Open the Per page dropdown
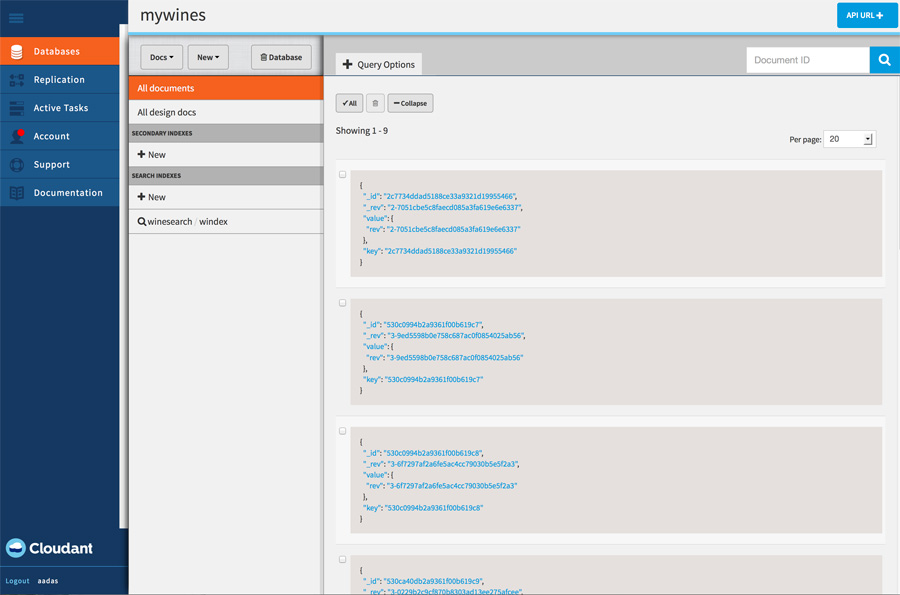 click(849, 139)
